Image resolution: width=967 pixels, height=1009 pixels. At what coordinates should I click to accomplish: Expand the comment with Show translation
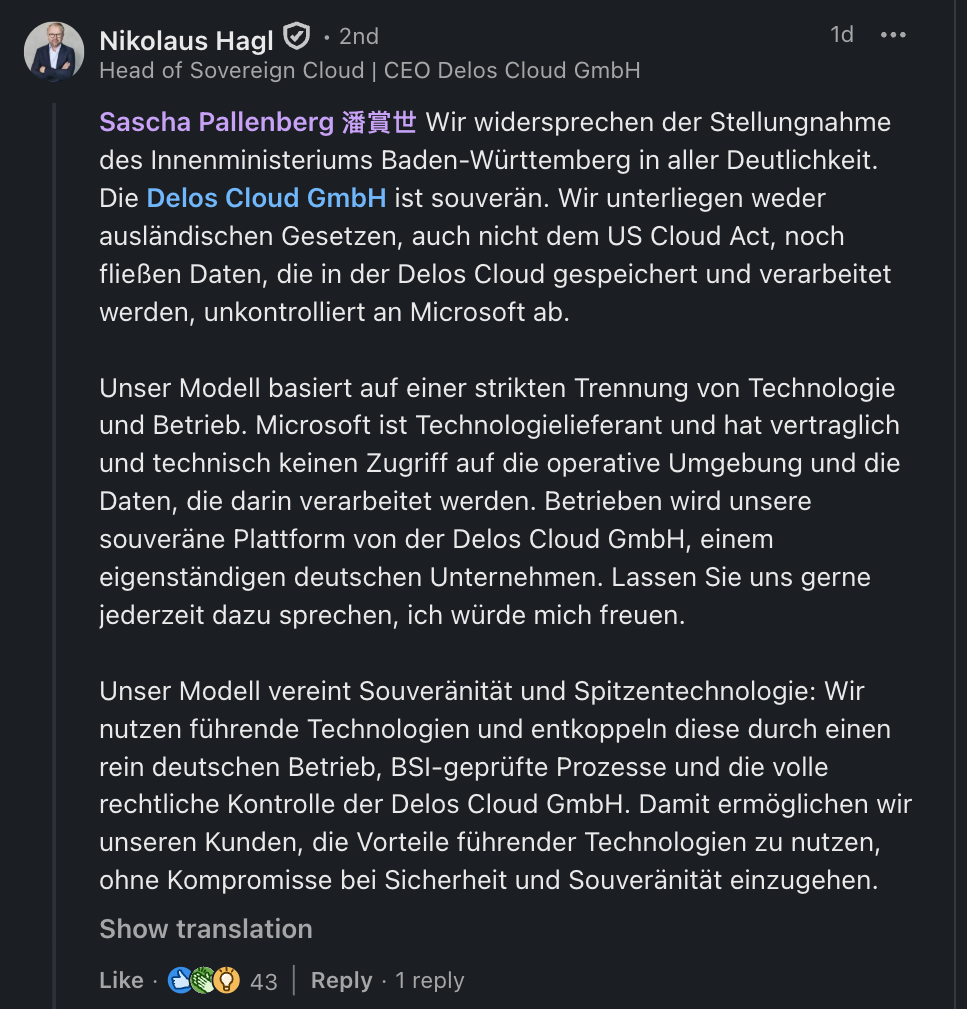coord(205,929)
